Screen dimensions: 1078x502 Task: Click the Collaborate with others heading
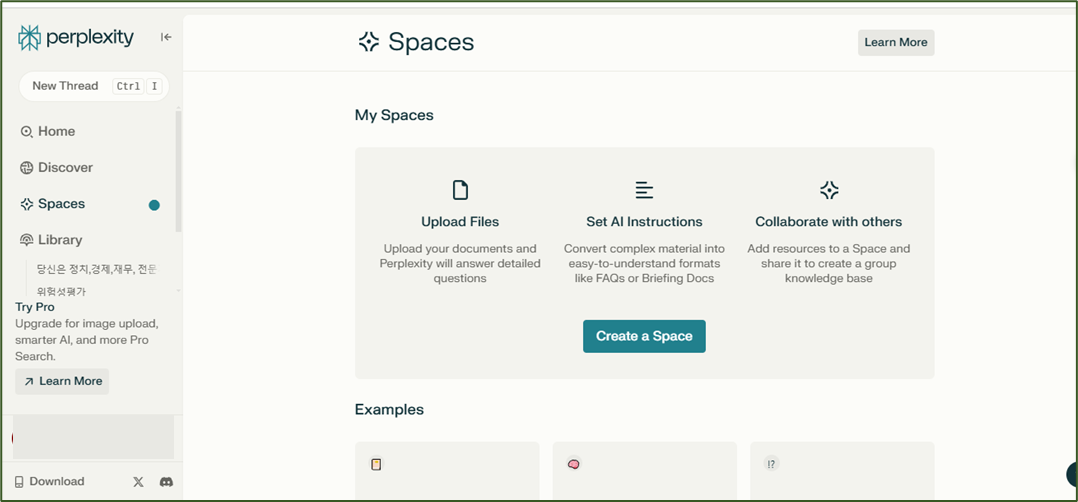pos(828,222)
